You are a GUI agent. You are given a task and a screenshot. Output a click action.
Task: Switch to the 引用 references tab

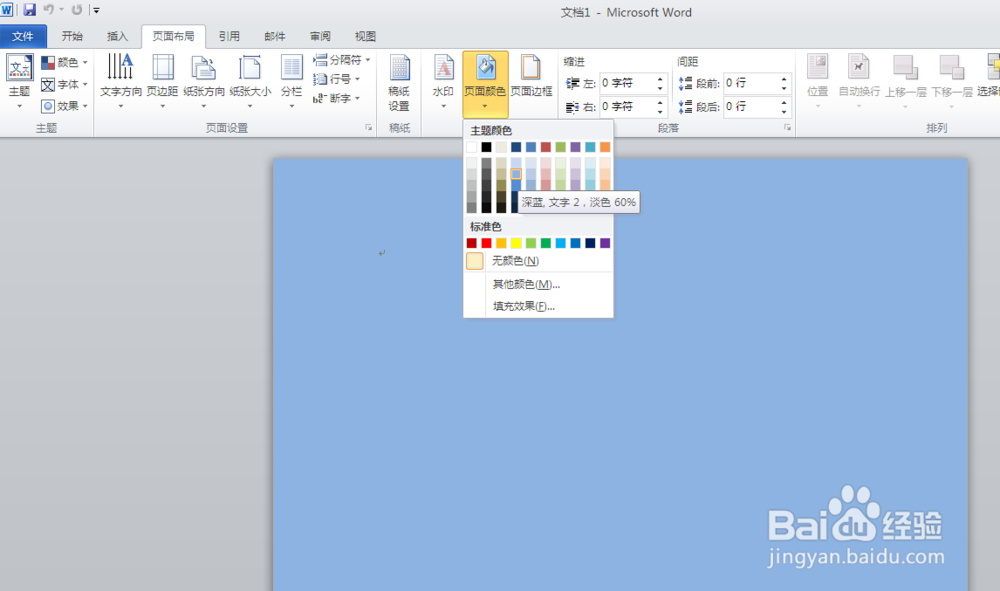[229, 36]
